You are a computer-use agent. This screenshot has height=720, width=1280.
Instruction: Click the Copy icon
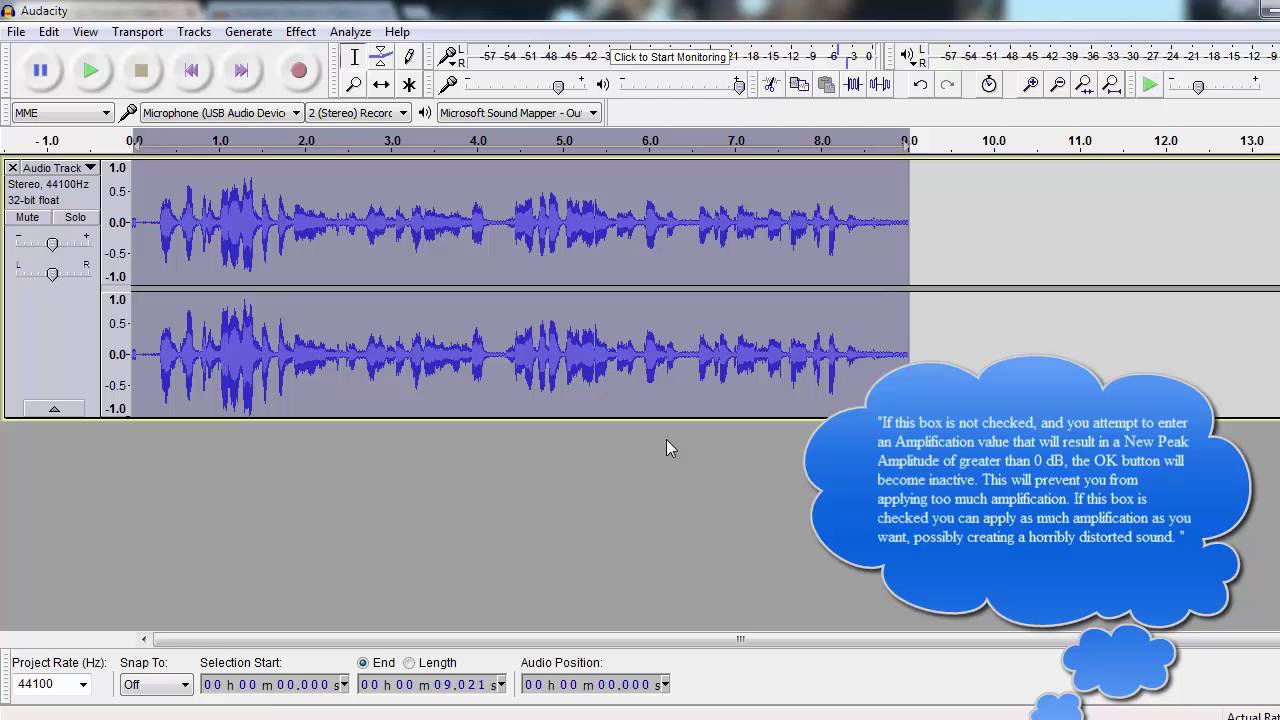pos(798,85)
